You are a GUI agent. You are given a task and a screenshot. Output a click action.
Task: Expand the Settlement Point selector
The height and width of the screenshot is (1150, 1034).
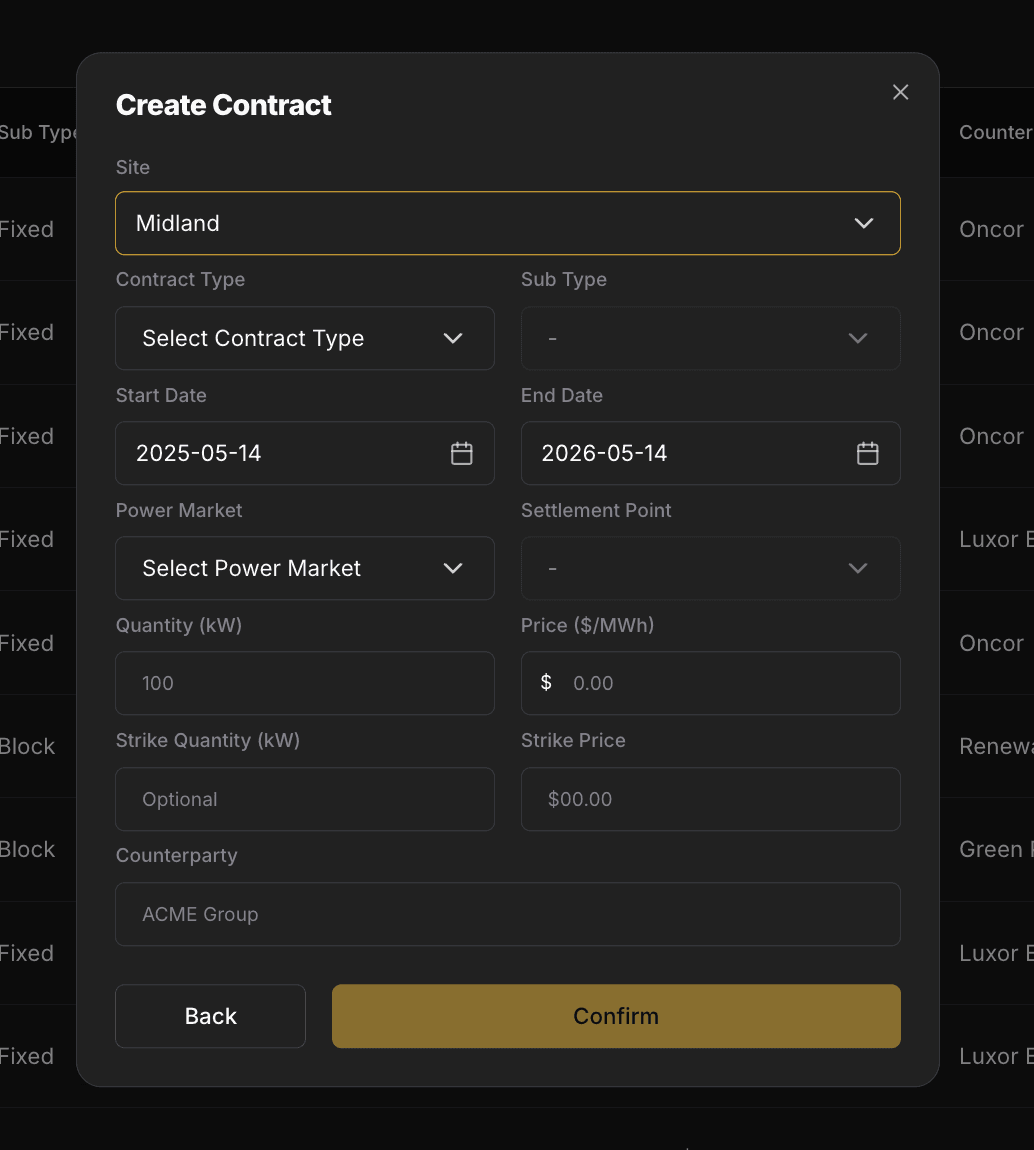point(710,568)
